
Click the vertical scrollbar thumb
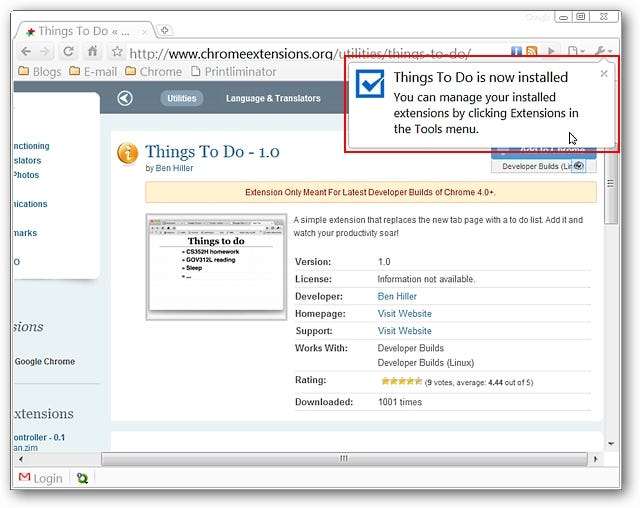click(x=611, y=184)
